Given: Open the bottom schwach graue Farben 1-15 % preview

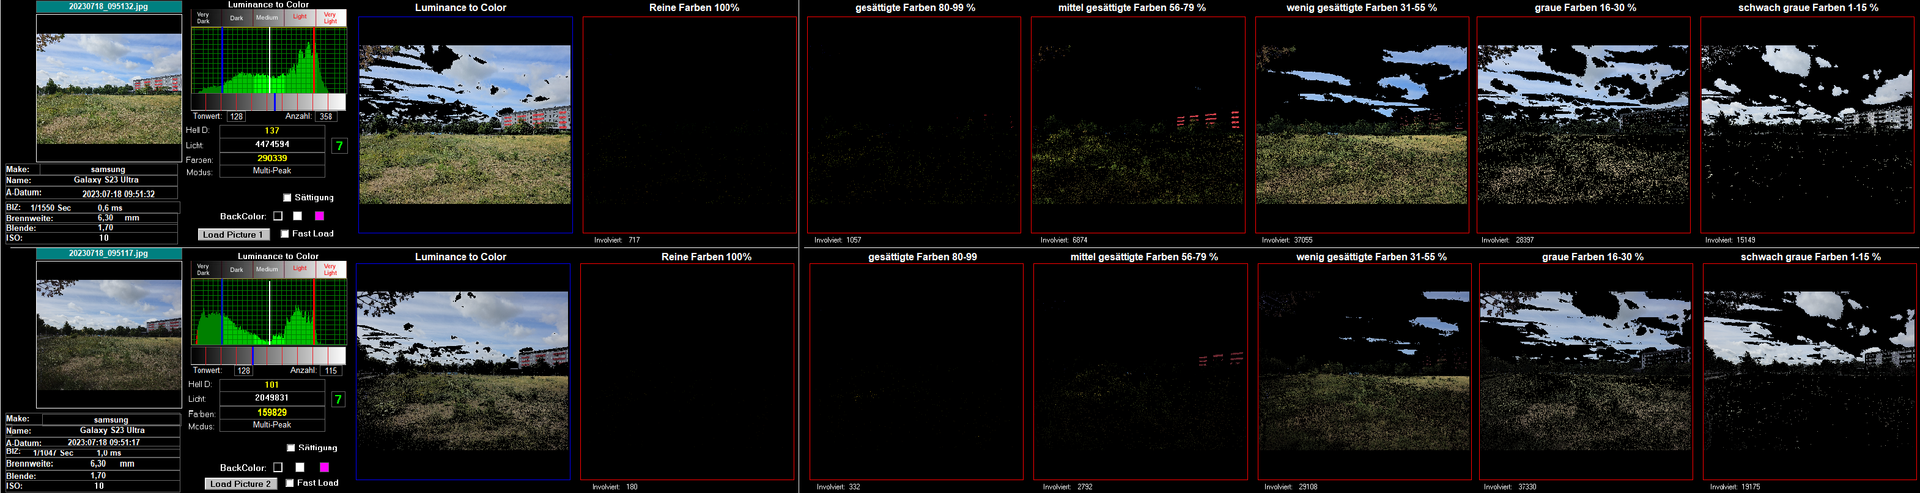Looking at the screenshot, I should tap(1809, 372).
